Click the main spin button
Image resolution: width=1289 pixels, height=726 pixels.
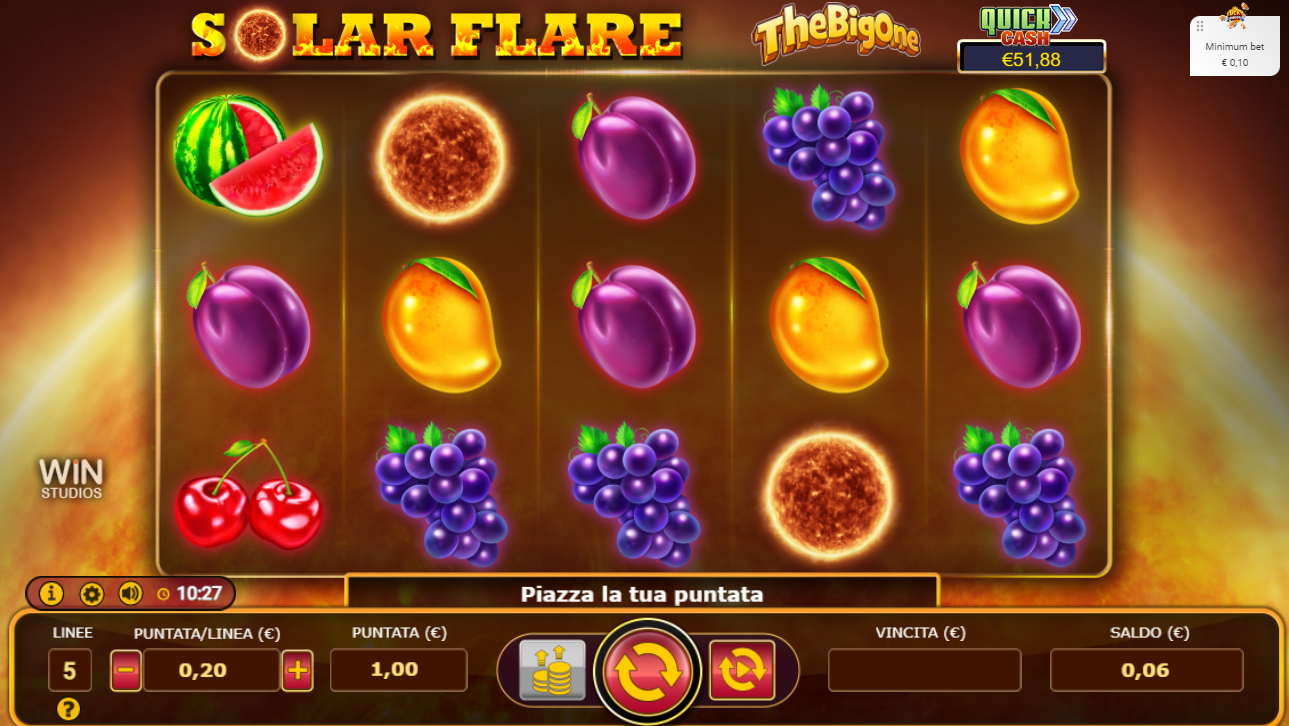(x=648, y=671)
